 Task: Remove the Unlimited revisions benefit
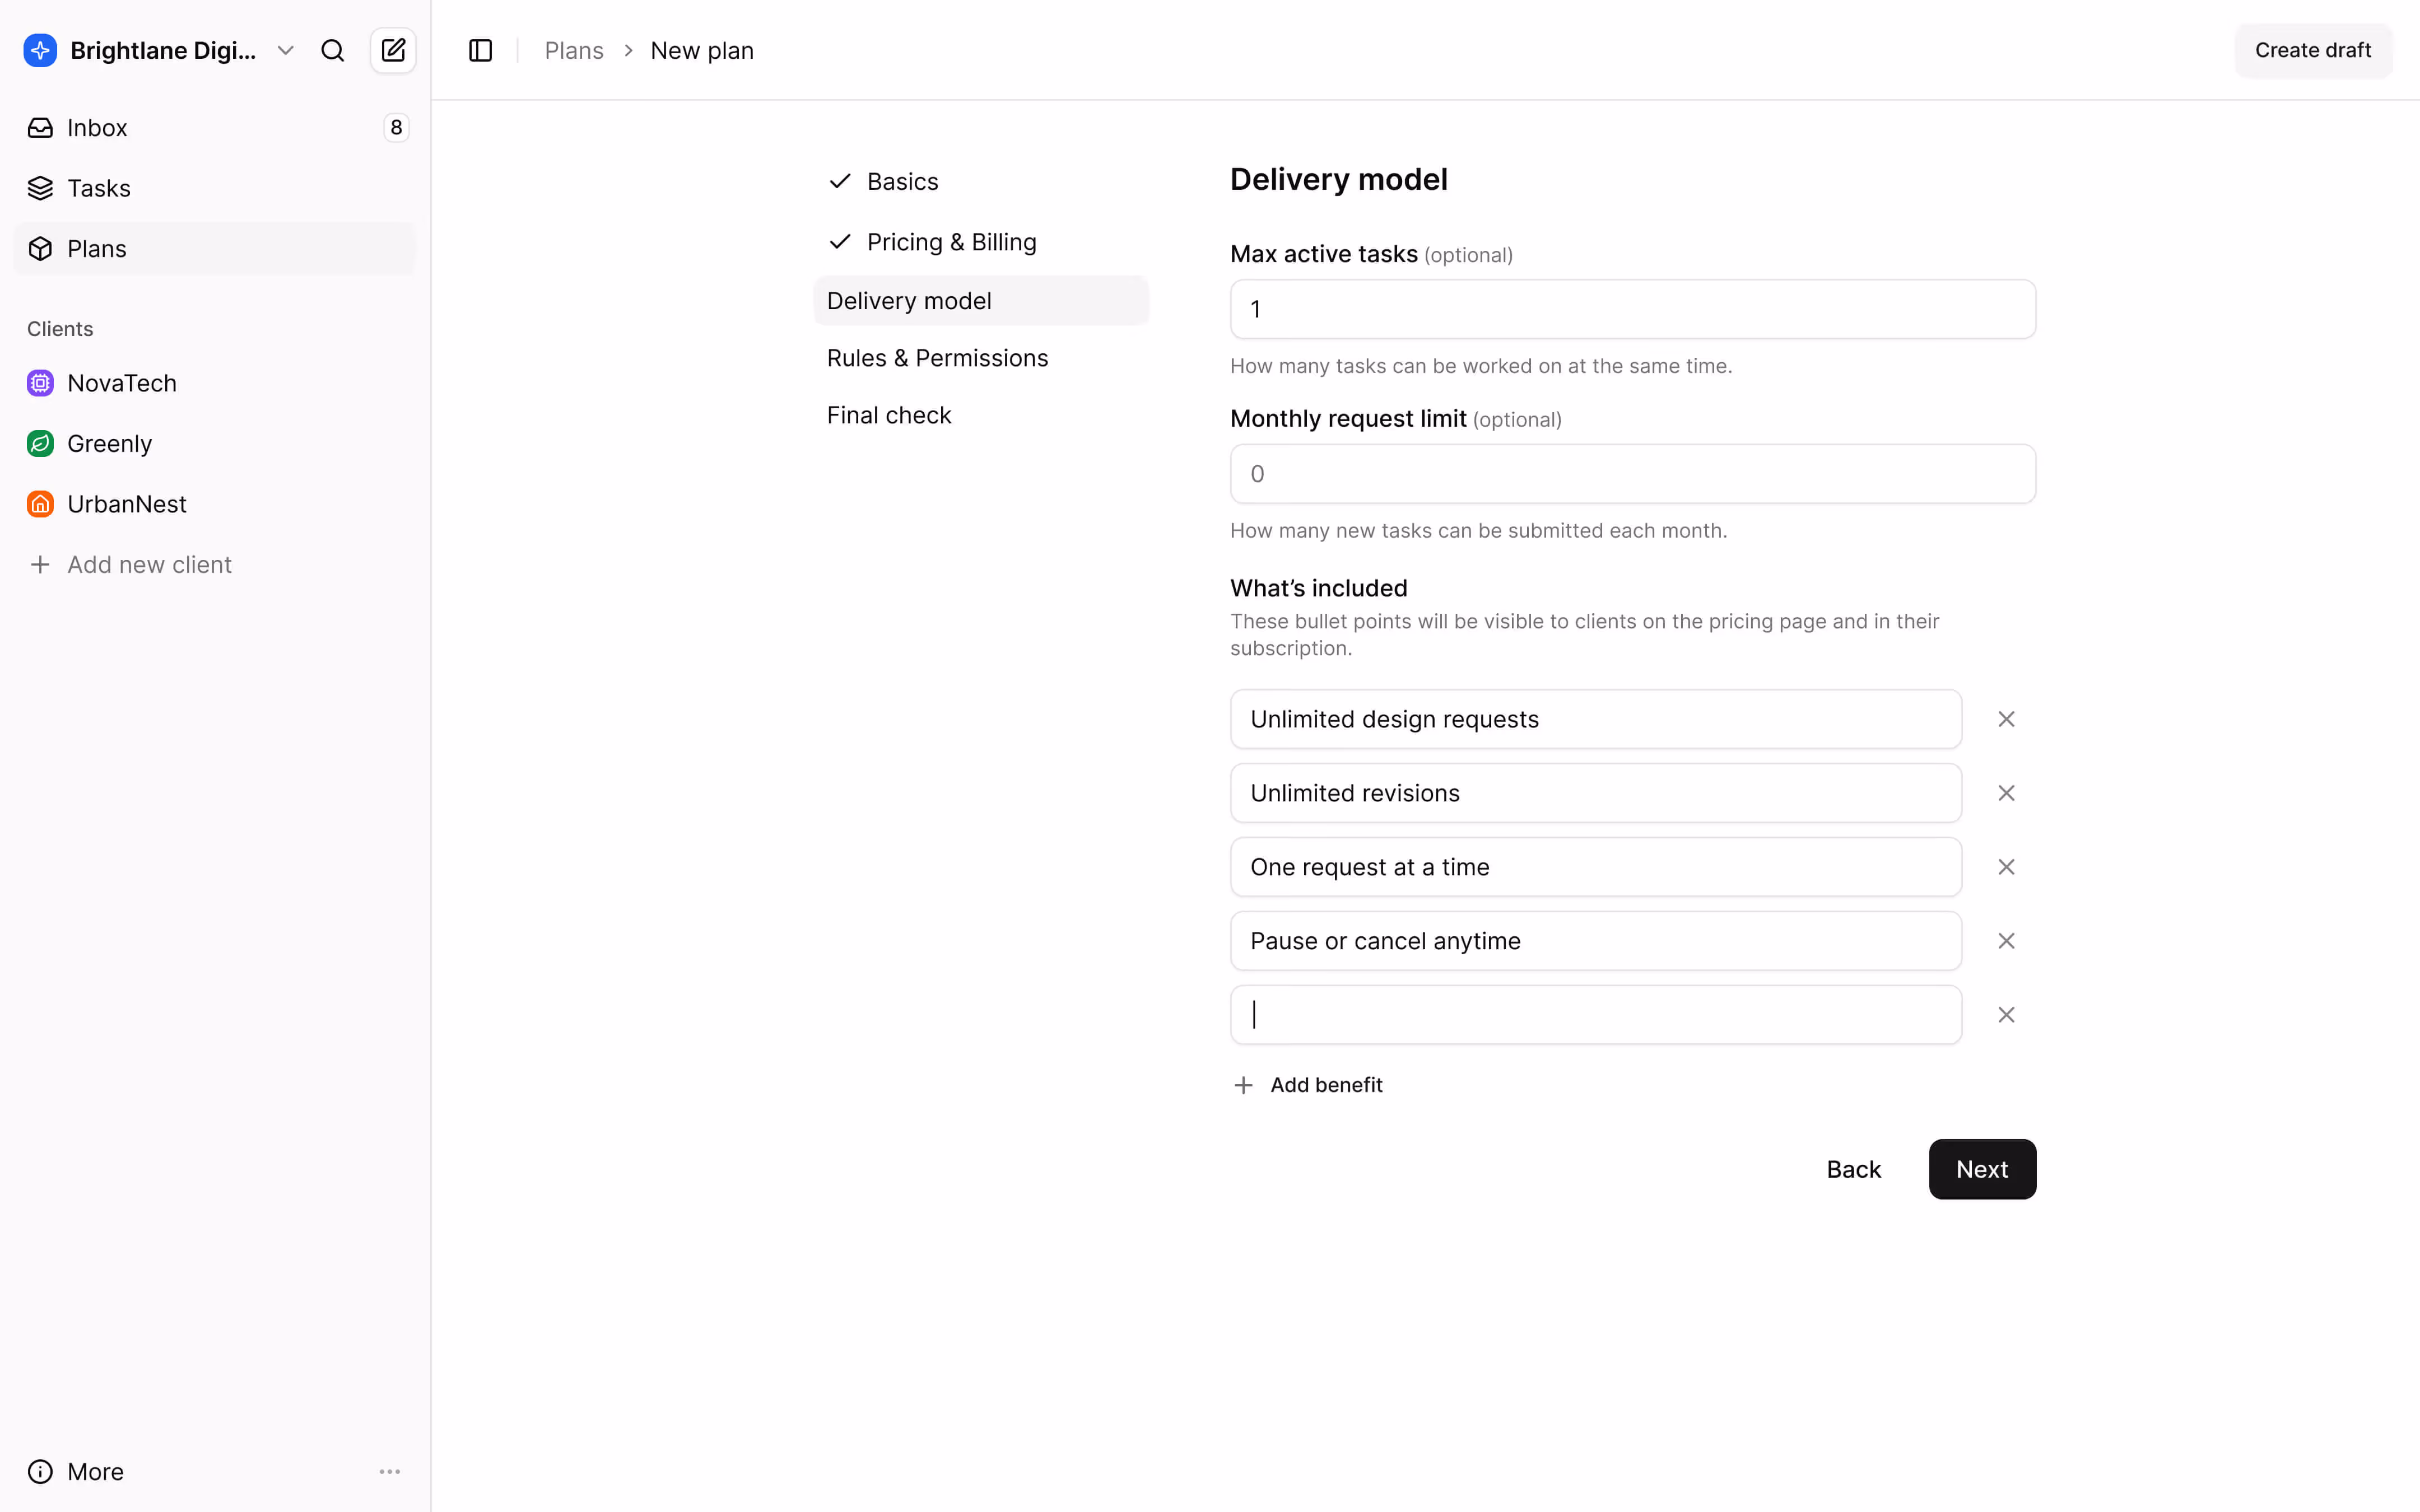pos(2007,792)
